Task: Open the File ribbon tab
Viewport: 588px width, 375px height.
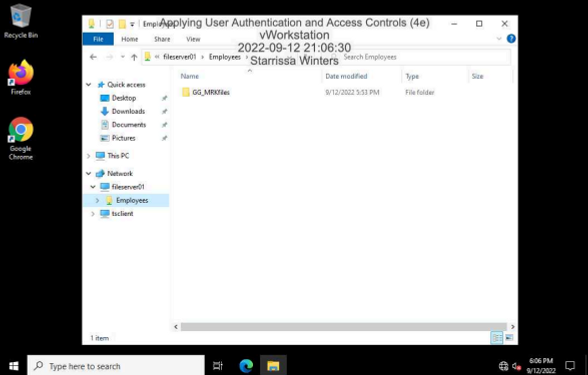Action: 98,39
